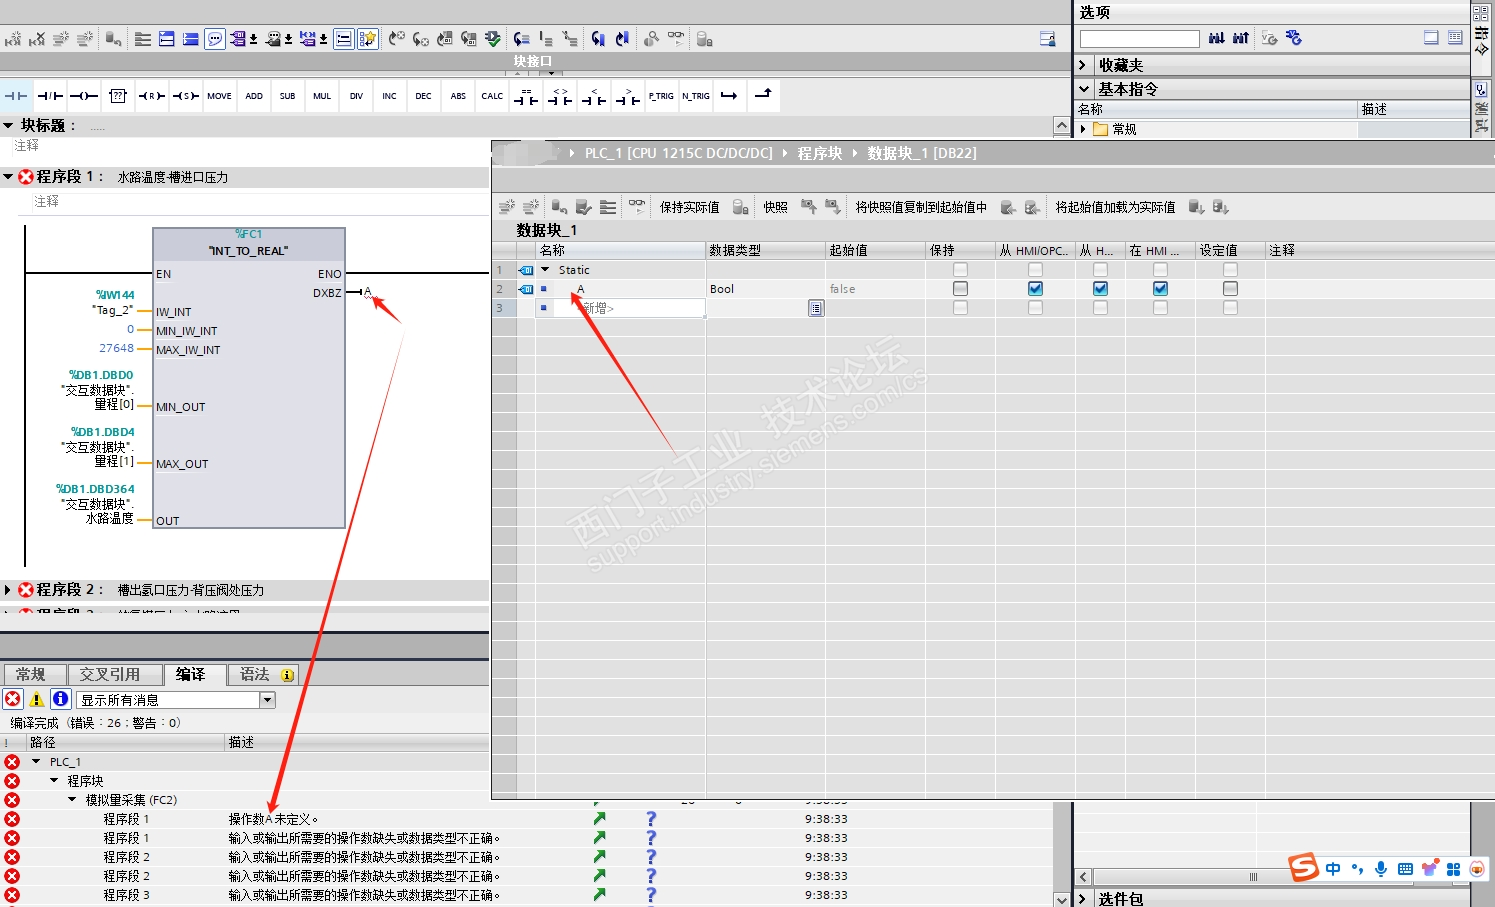Screen dimensions: 1495x907
Task: Add the SUB instruction
Action: point(287,96)
